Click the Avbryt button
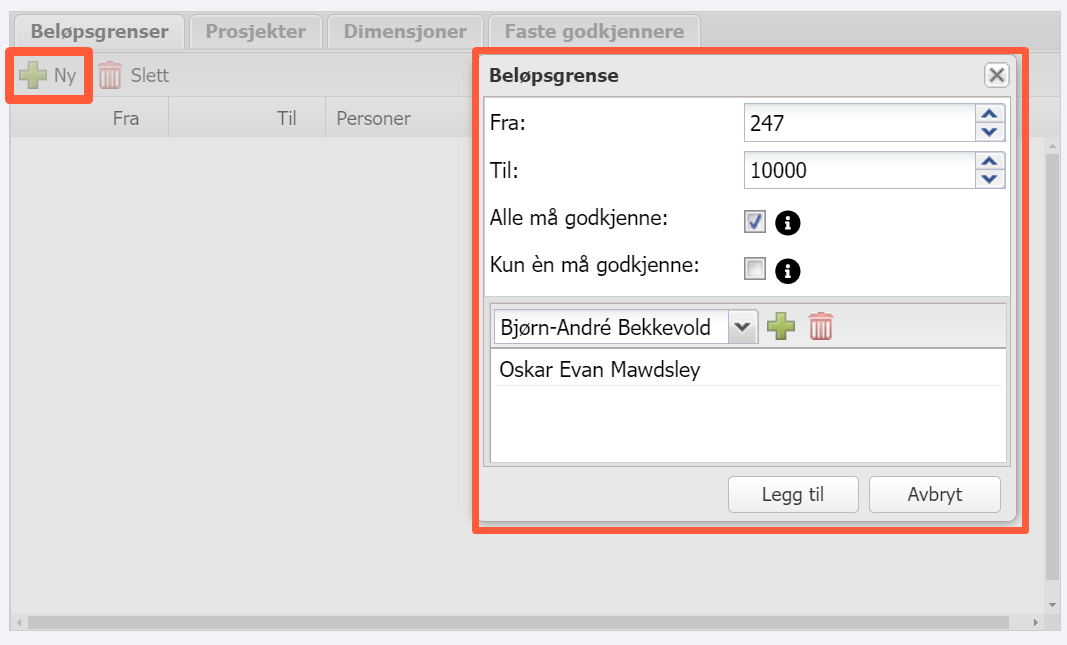1067x645 pixels. click(934, 495)
